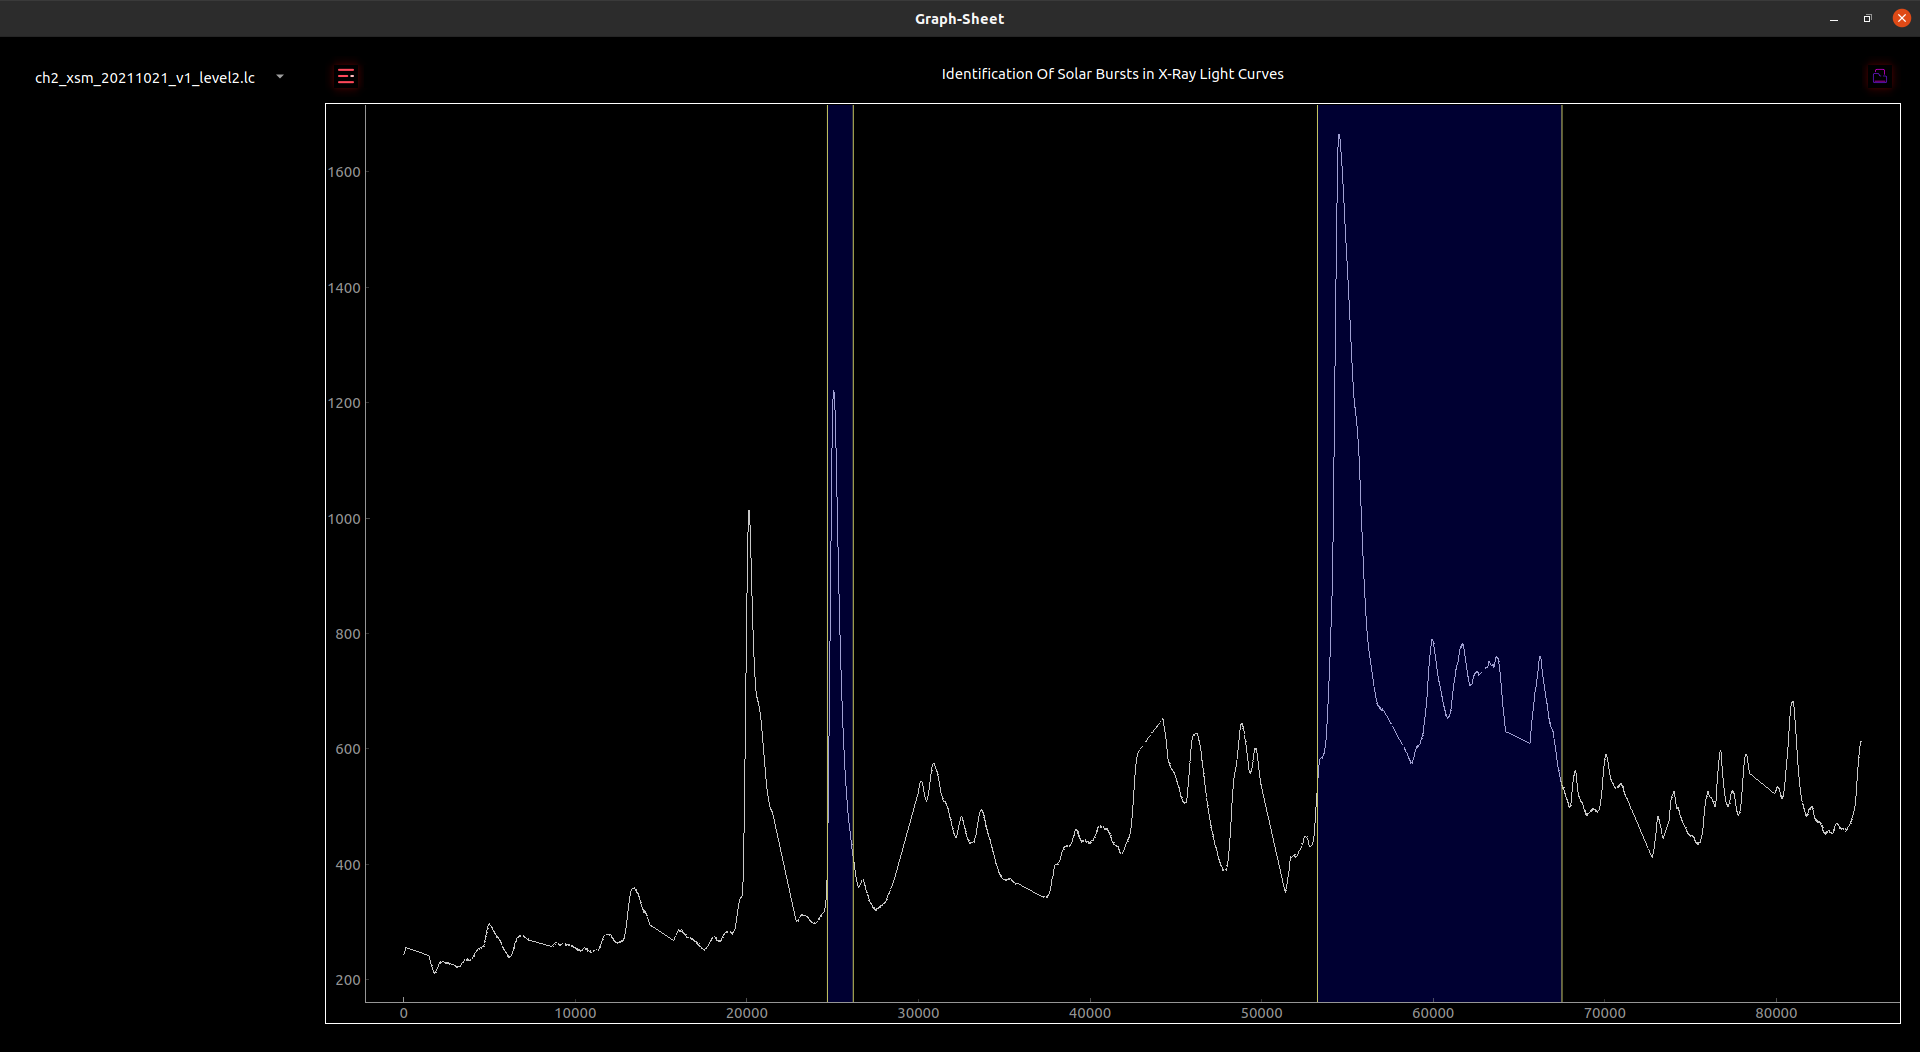Click the x-axis label 40000
This screenshot has width=1920, height=1052.
(1090, 1013)
